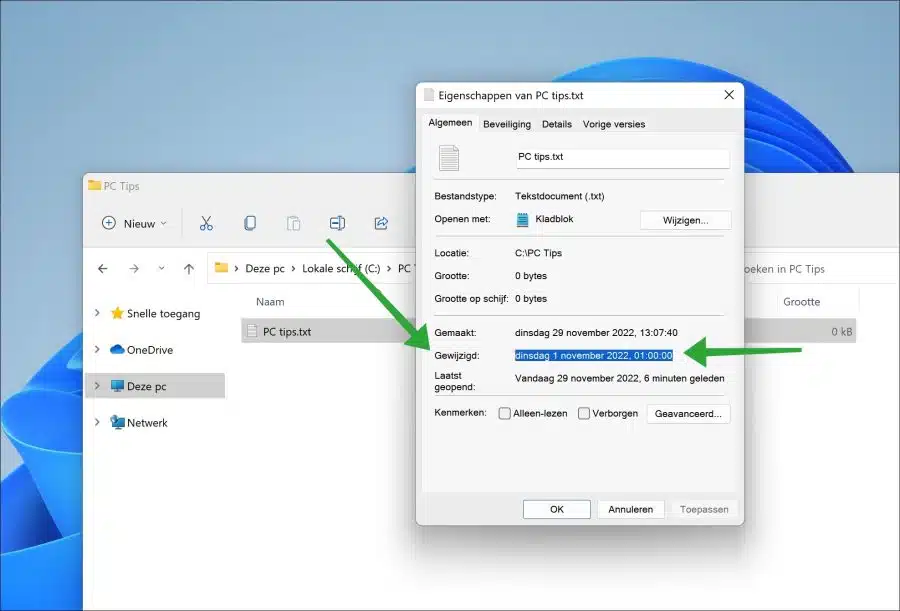Go up one folder with the up arrow

pyautogui.click(x=189, y=269)
